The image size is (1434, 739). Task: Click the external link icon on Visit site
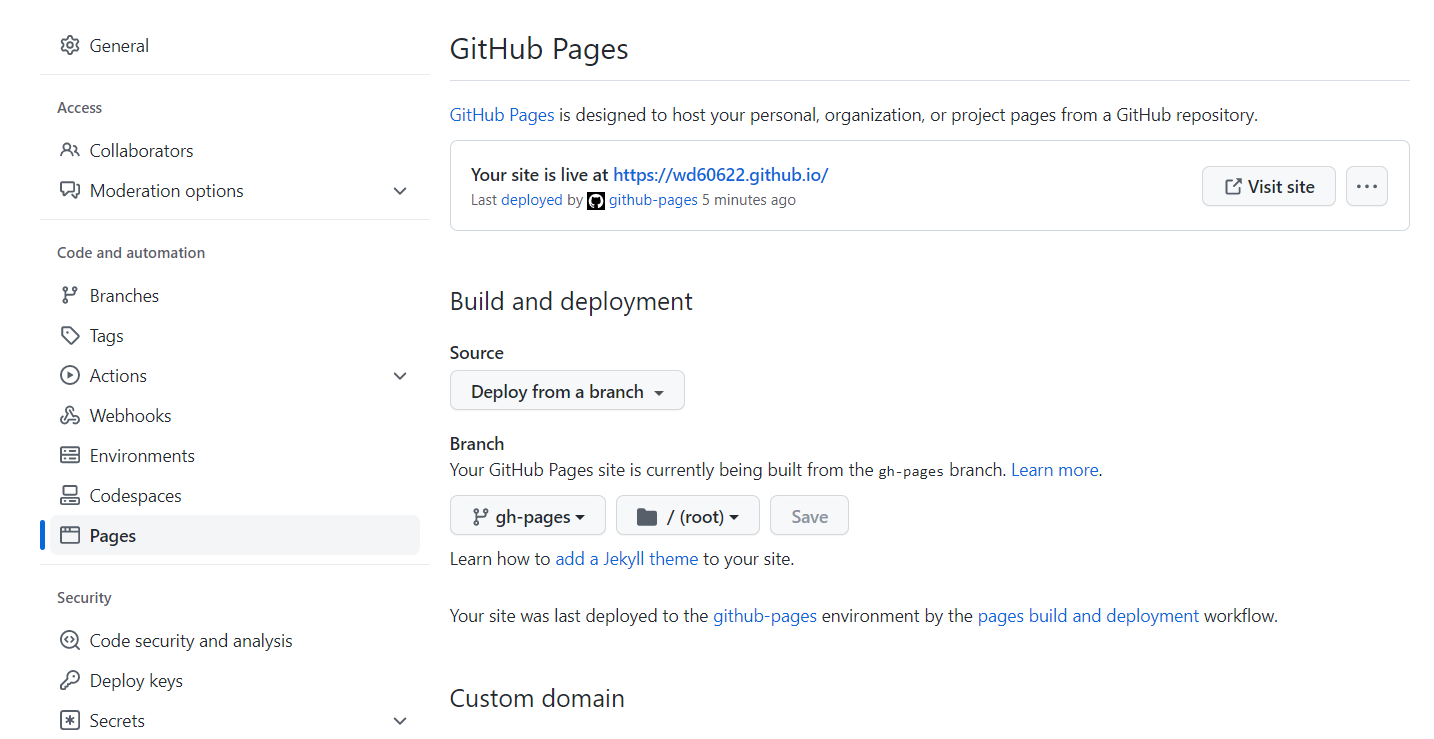click(1233, 186)
